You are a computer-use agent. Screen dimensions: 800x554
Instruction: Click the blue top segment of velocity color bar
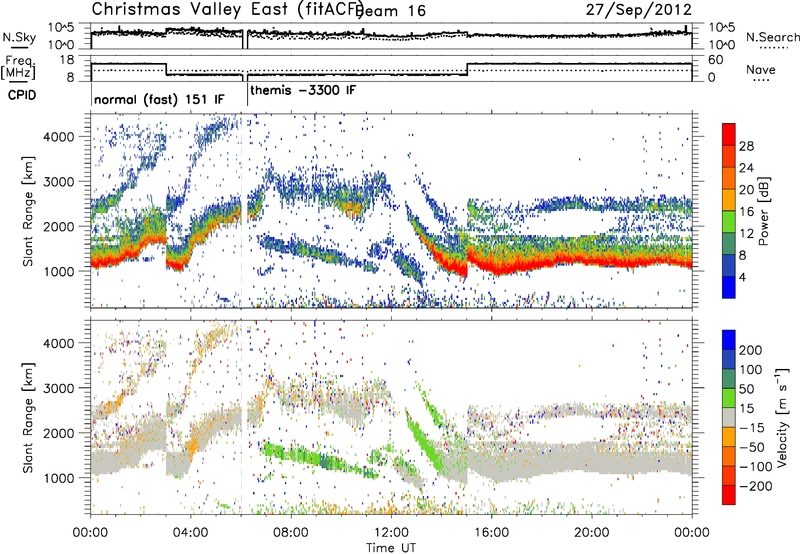729,340
